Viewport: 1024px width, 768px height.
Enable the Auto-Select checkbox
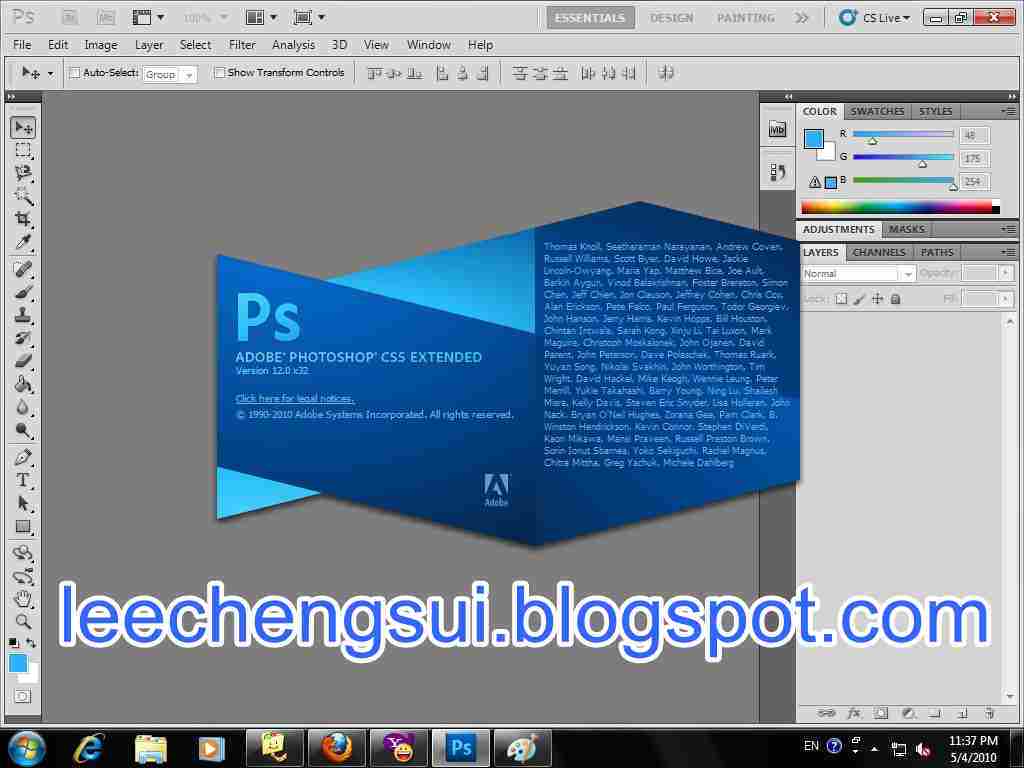(75, 73)
